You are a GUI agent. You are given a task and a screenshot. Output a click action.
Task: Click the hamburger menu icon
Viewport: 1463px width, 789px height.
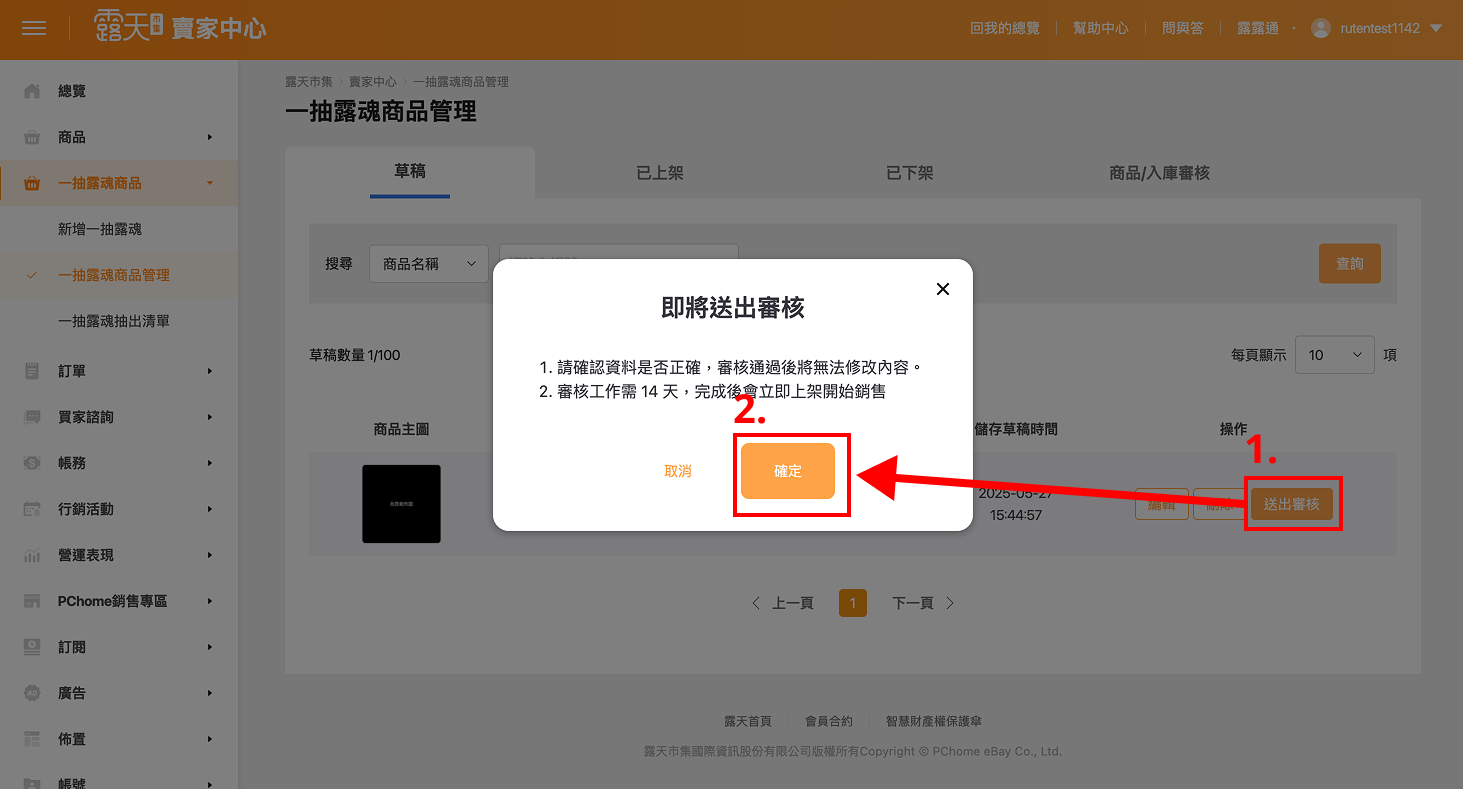coord(34,28)
